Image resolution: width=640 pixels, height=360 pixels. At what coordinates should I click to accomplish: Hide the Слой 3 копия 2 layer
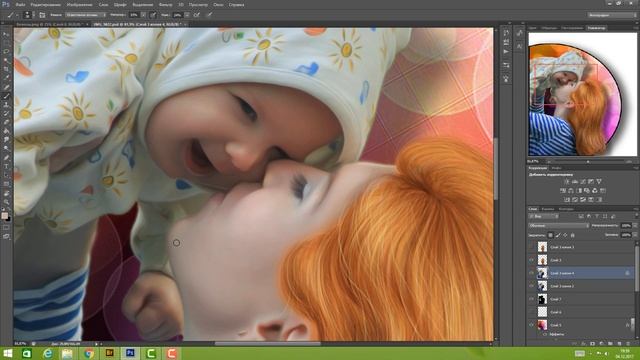(x=531, y=286)
